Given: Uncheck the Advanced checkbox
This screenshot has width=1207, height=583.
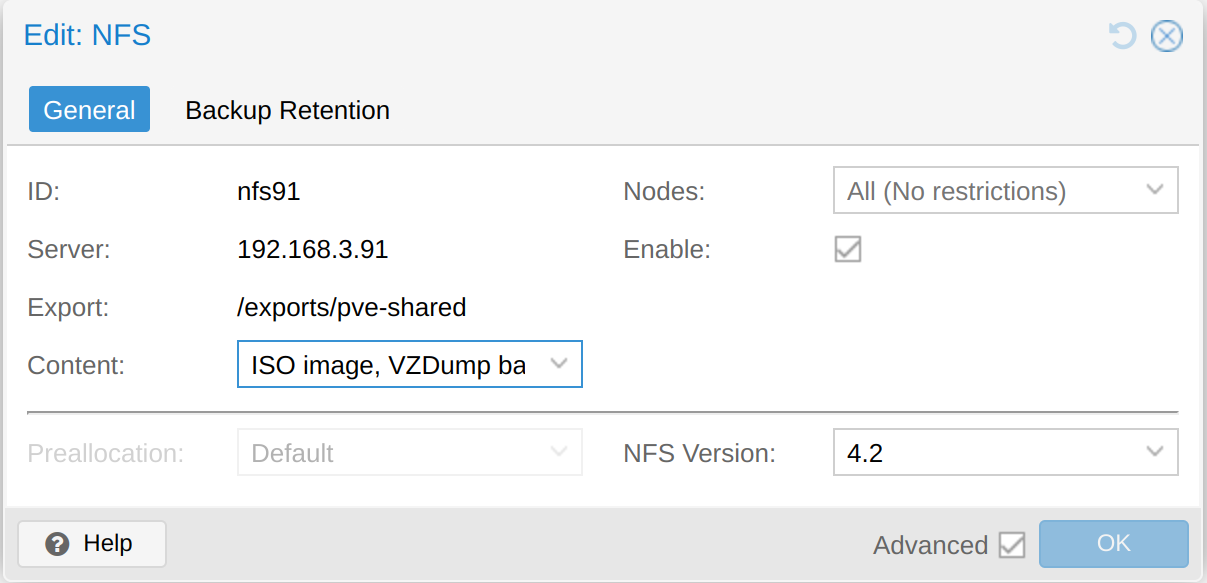Looking at the screenshot, I should point(1012,545).
